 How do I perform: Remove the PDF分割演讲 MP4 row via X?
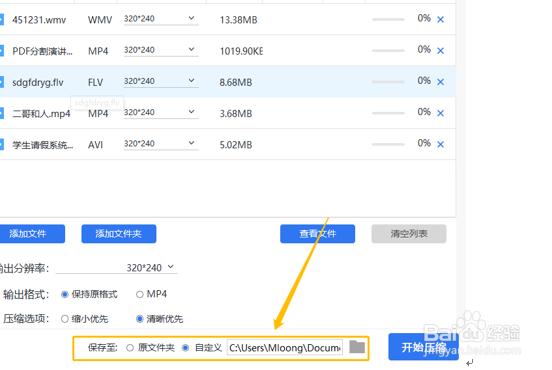click(x=440, y=51)
